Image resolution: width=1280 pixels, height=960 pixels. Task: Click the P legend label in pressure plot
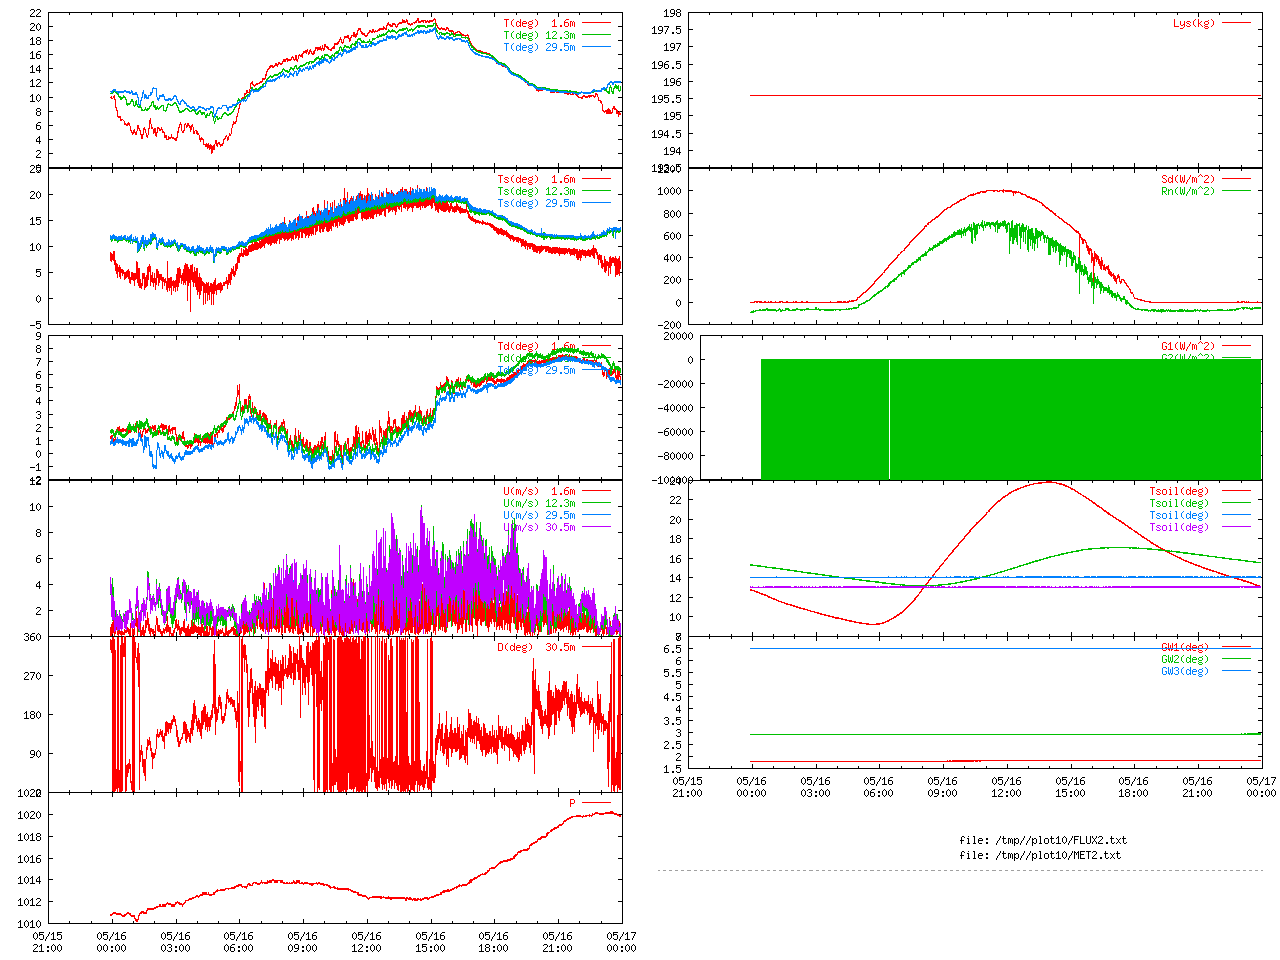pos(573,803)
